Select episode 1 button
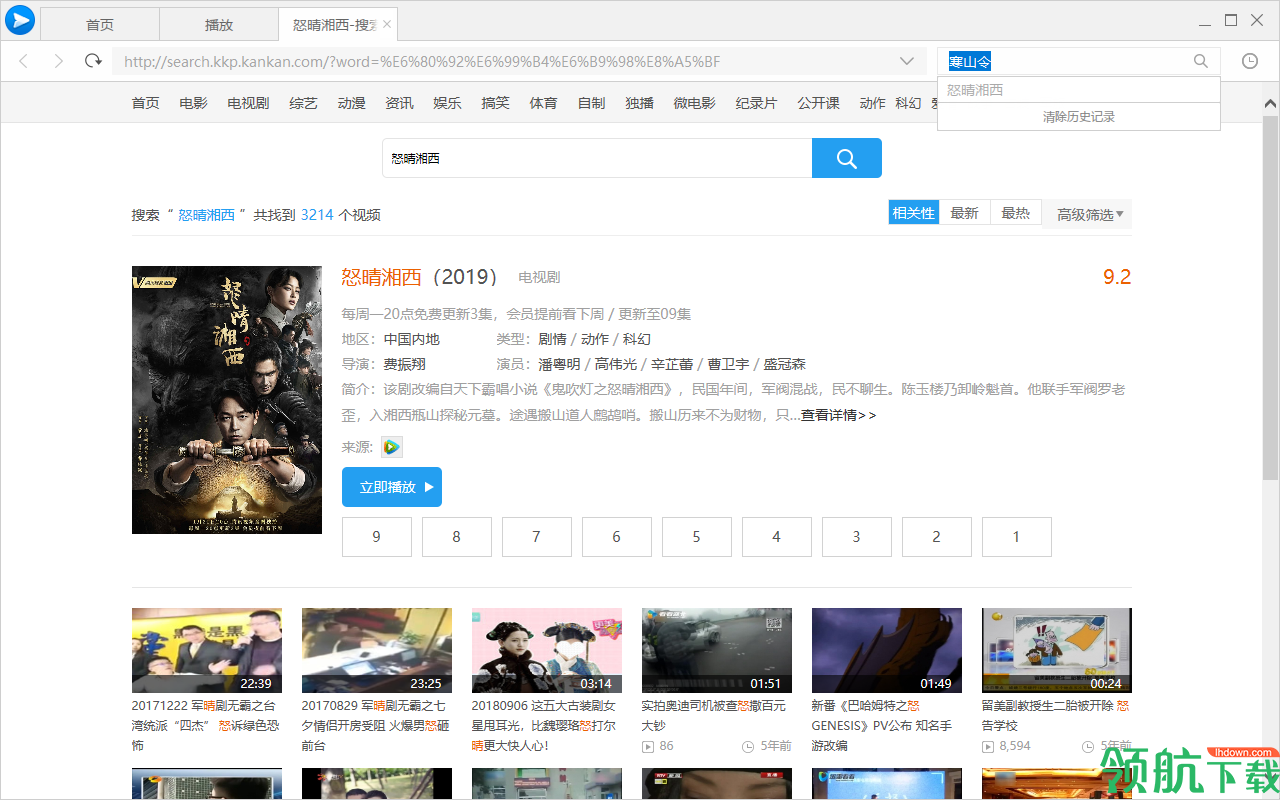This screenshot has height=800, width=1280. [1017, 537]
